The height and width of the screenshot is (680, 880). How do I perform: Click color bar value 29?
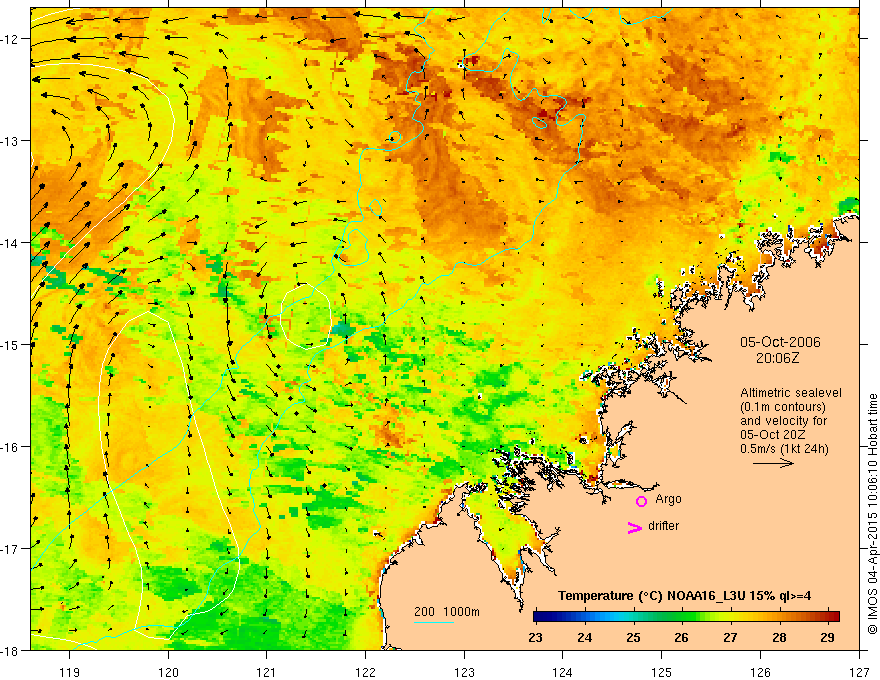827,637
